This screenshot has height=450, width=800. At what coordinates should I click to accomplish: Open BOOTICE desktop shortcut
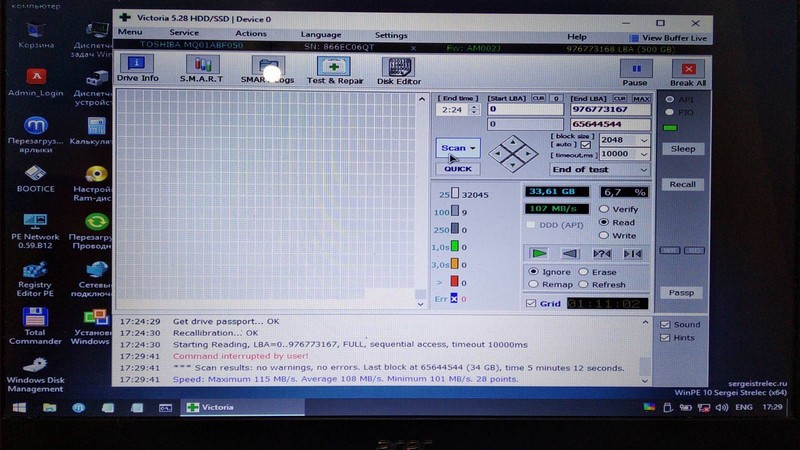click(x=35, y=178)
